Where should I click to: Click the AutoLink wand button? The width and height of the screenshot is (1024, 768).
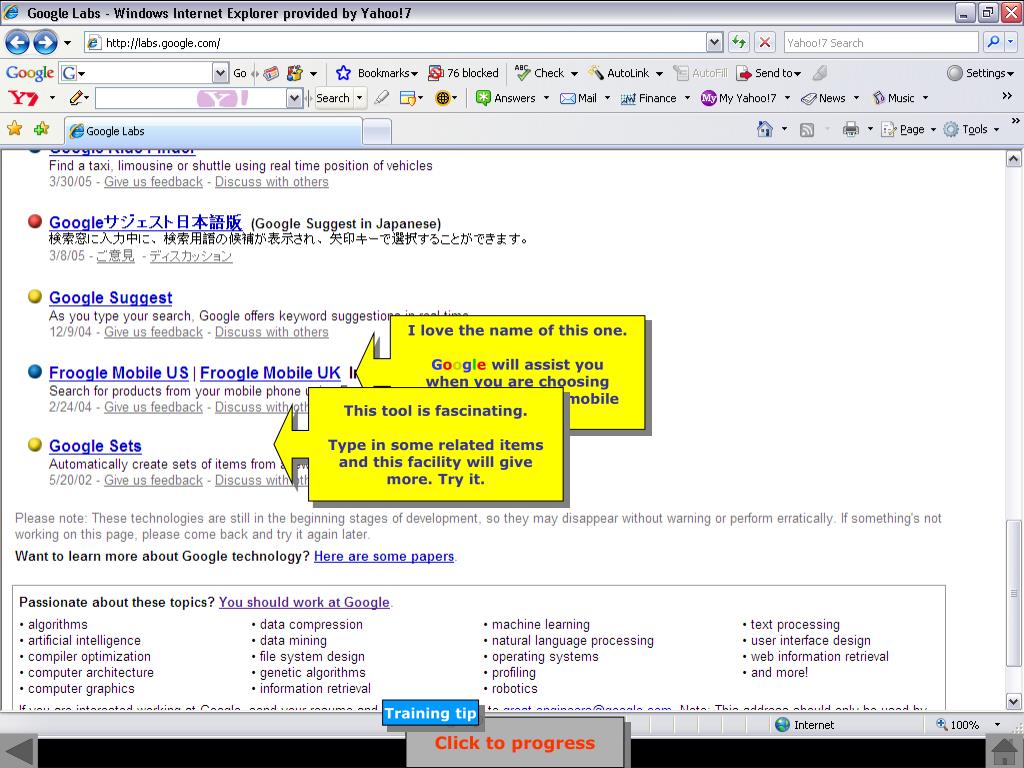[x=618, y=72]
